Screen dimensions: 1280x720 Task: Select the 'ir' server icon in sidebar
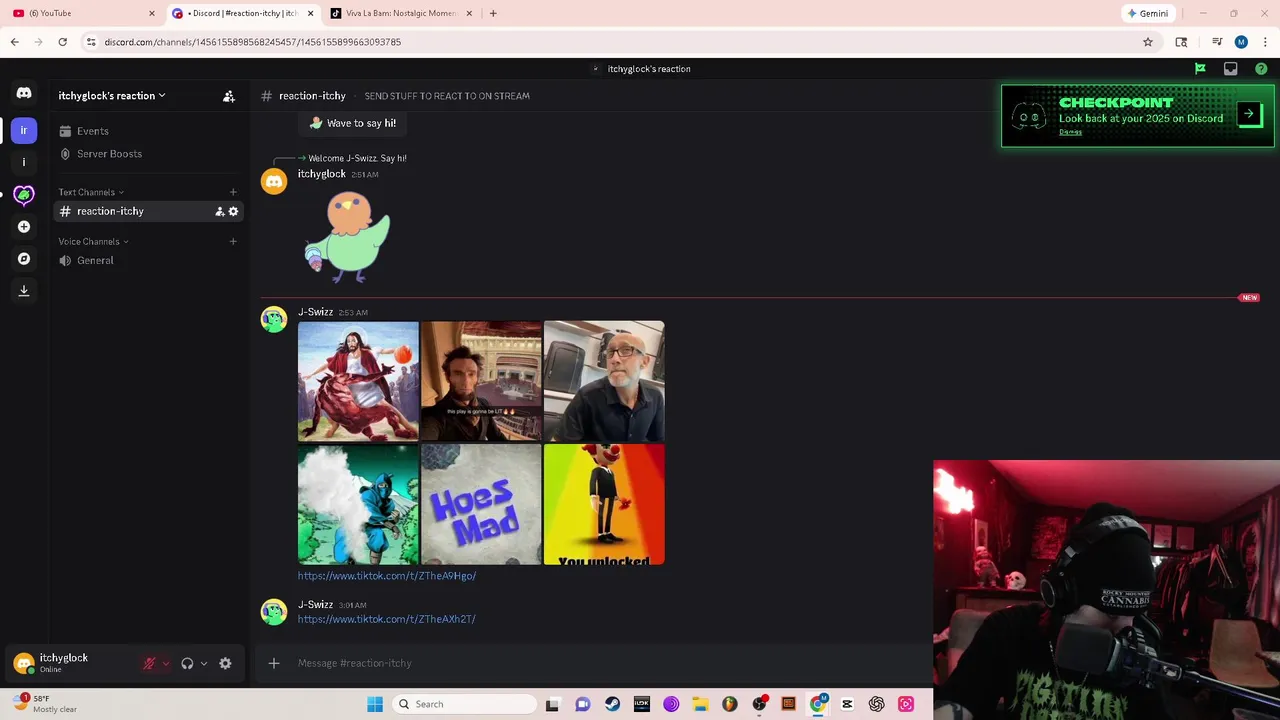[24, 130]
